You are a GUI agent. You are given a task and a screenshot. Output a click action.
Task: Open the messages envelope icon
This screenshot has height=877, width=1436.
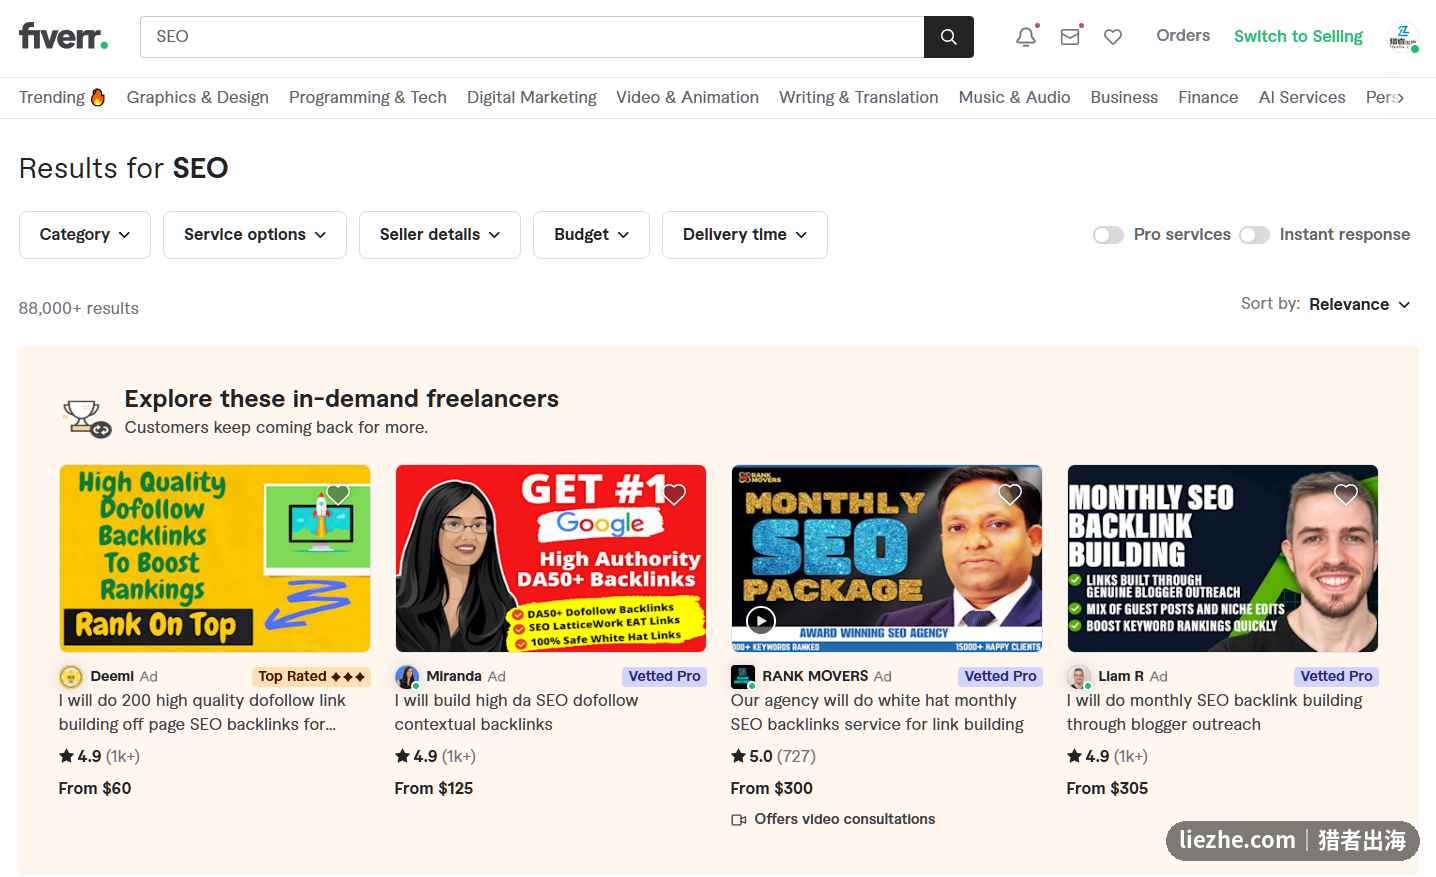(1070, 37)
